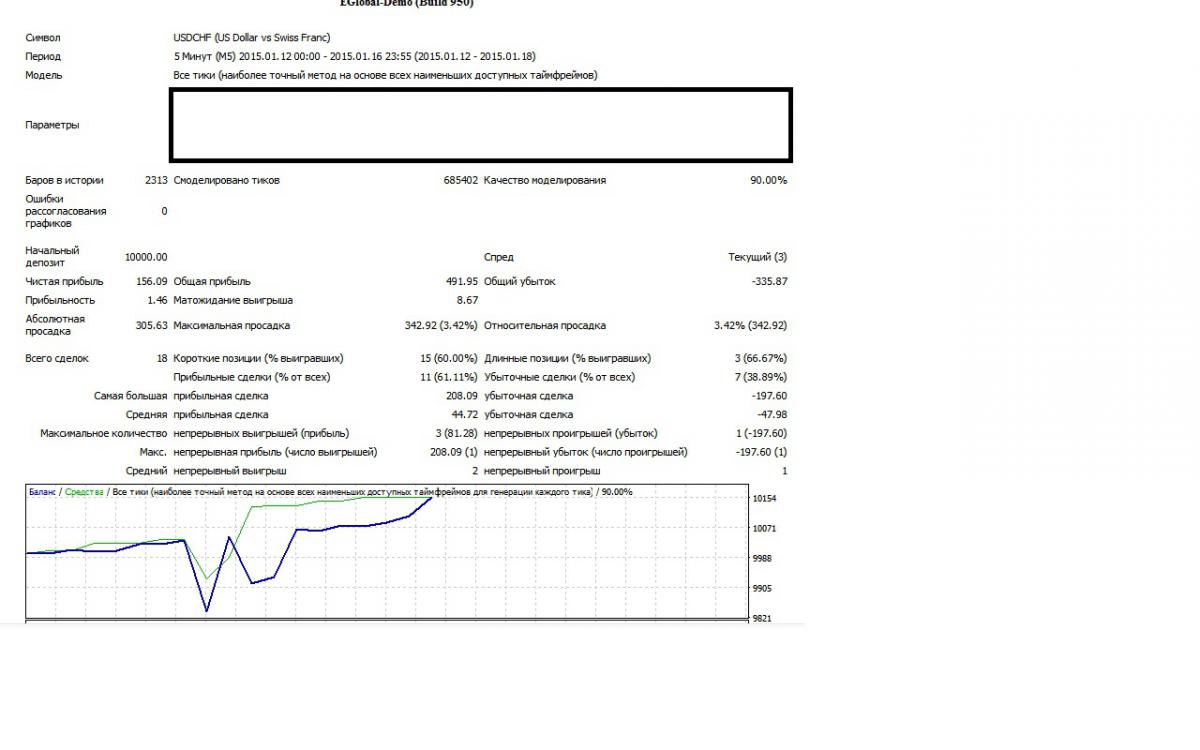Click the "Начальный депозит" label
Screen dimensions: 1200x750
point(52,257)
